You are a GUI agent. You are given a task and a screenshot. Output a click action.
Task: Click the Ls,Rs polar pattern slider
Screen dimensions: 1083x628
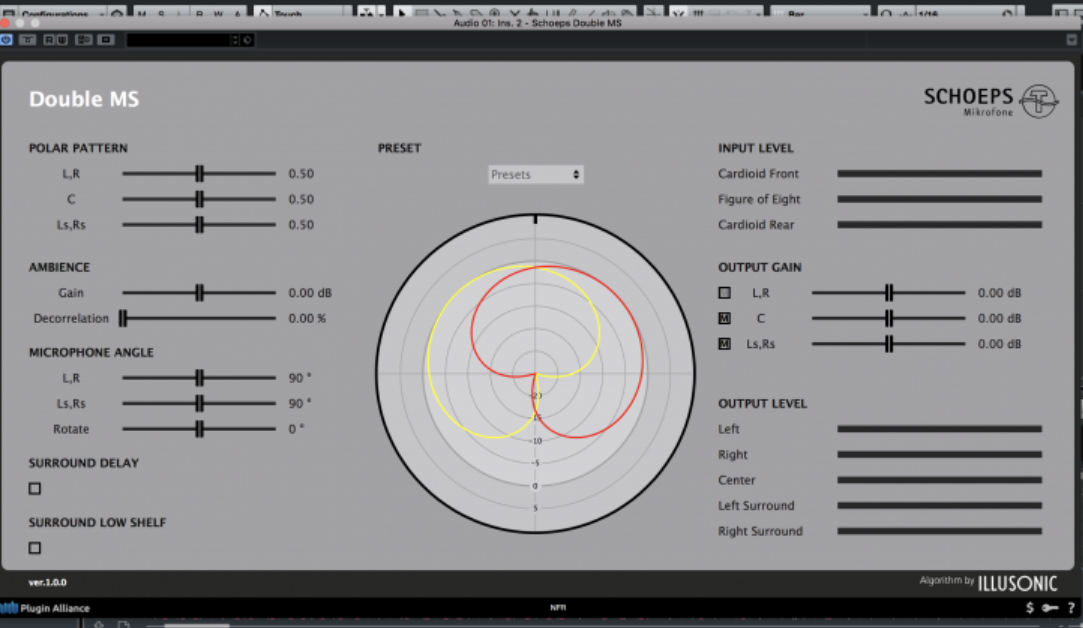pyautogui.click(x=199, y=225)
